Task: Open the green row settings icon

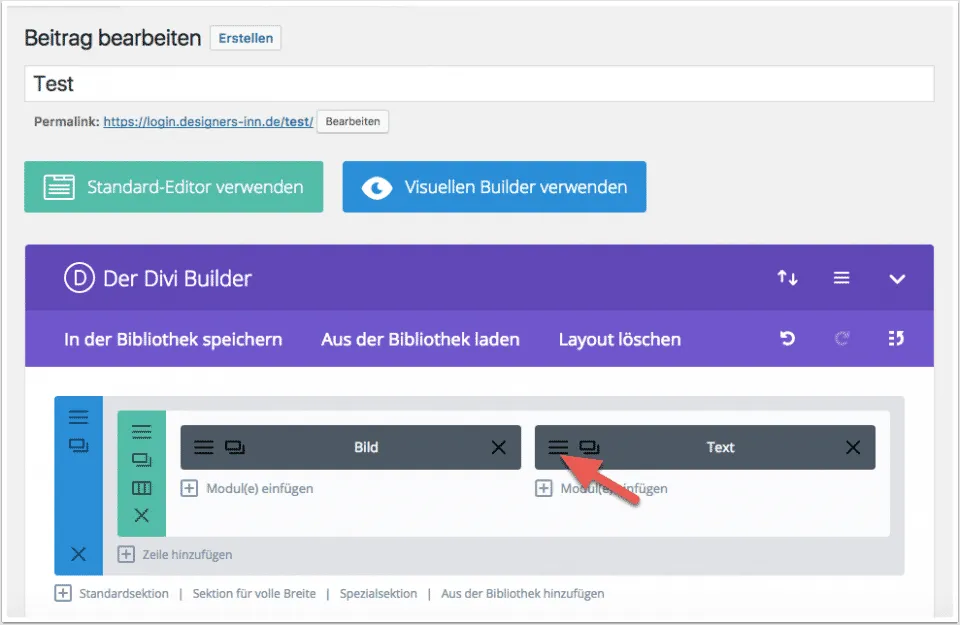Action: [x=141, y=432]
